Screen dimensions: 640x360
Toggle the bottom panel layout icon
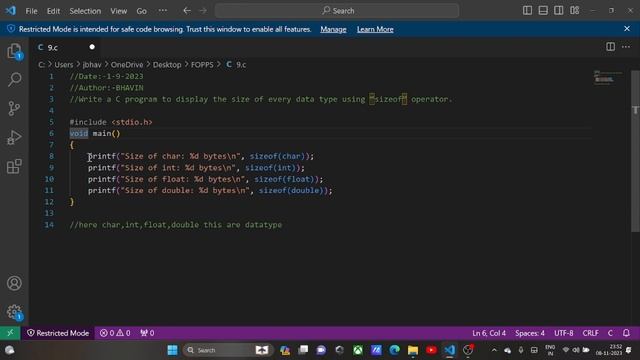543,11
